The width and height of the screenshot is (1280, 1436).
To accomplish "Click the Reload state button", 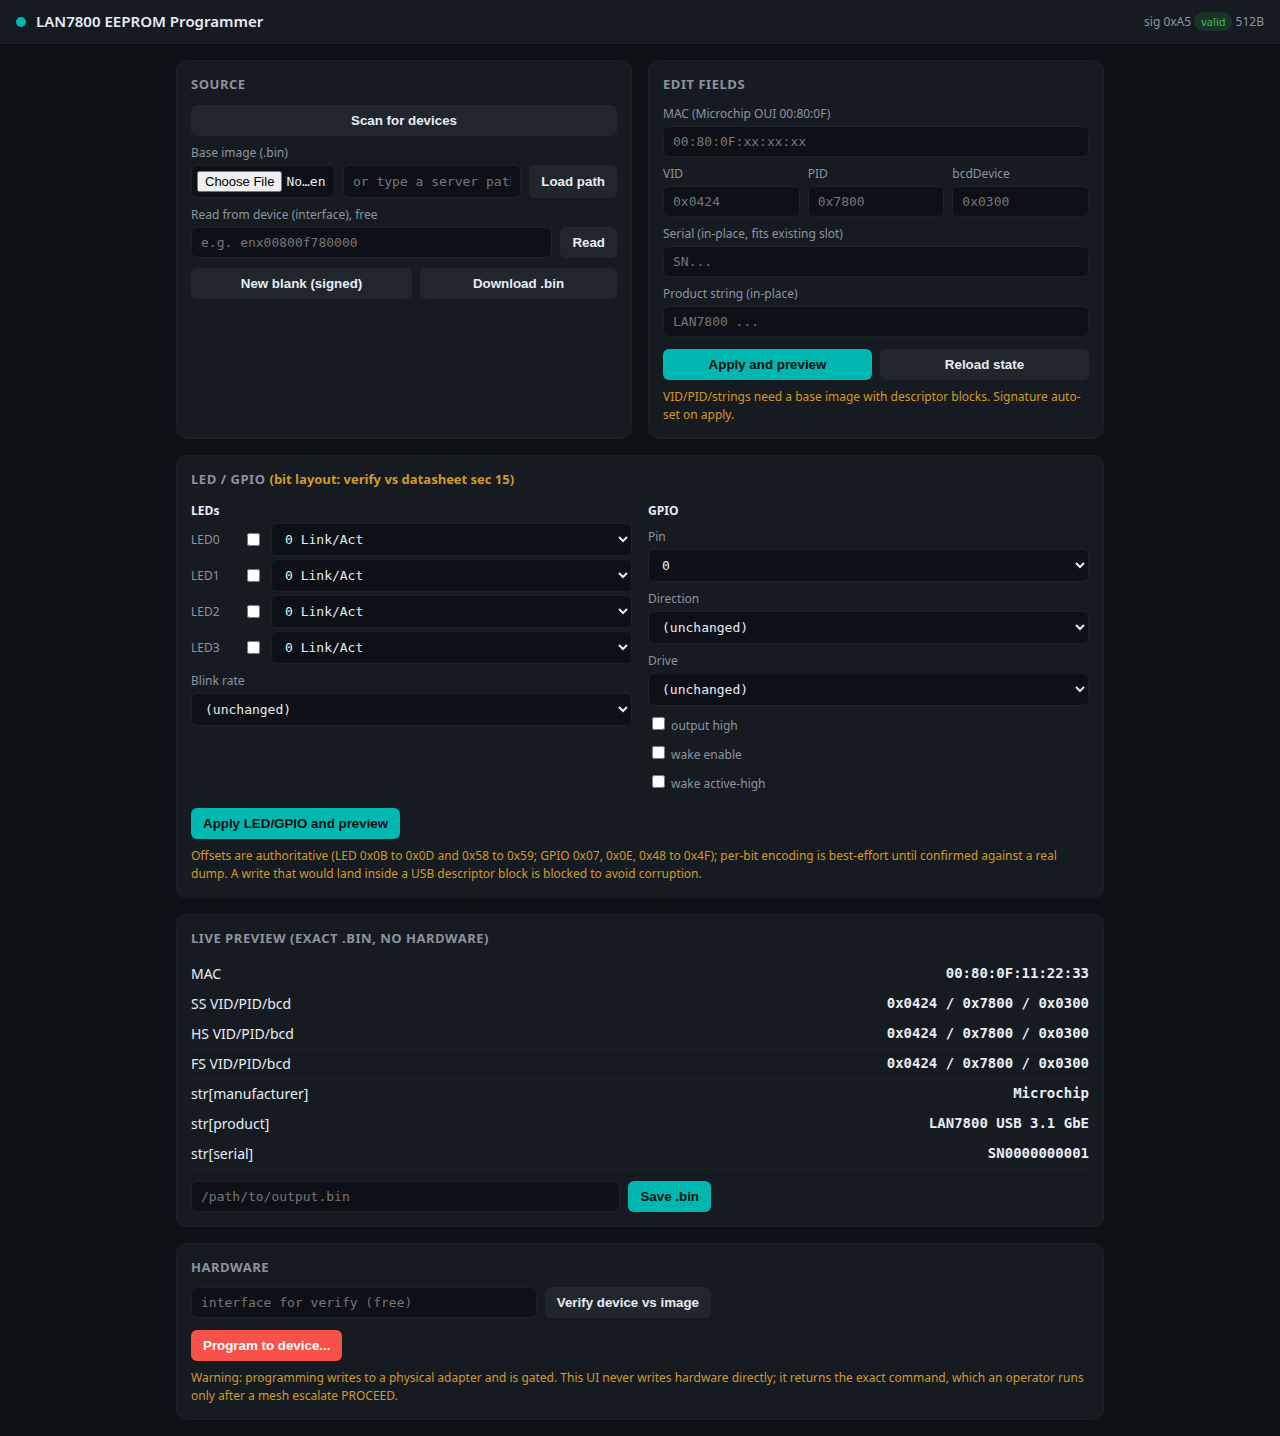I will (x=984, y=365).
